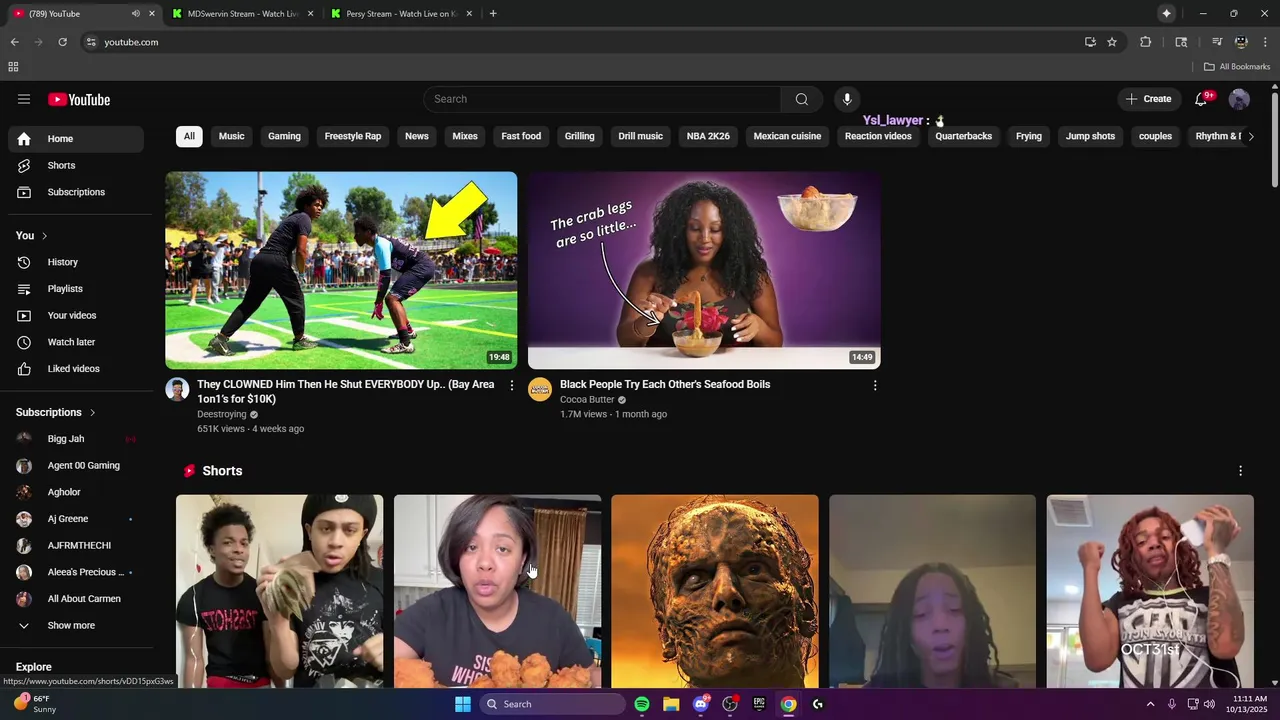Mute the YouTube tab audio icon
This screenshot has width=1280, height=720.
point(135,14)
